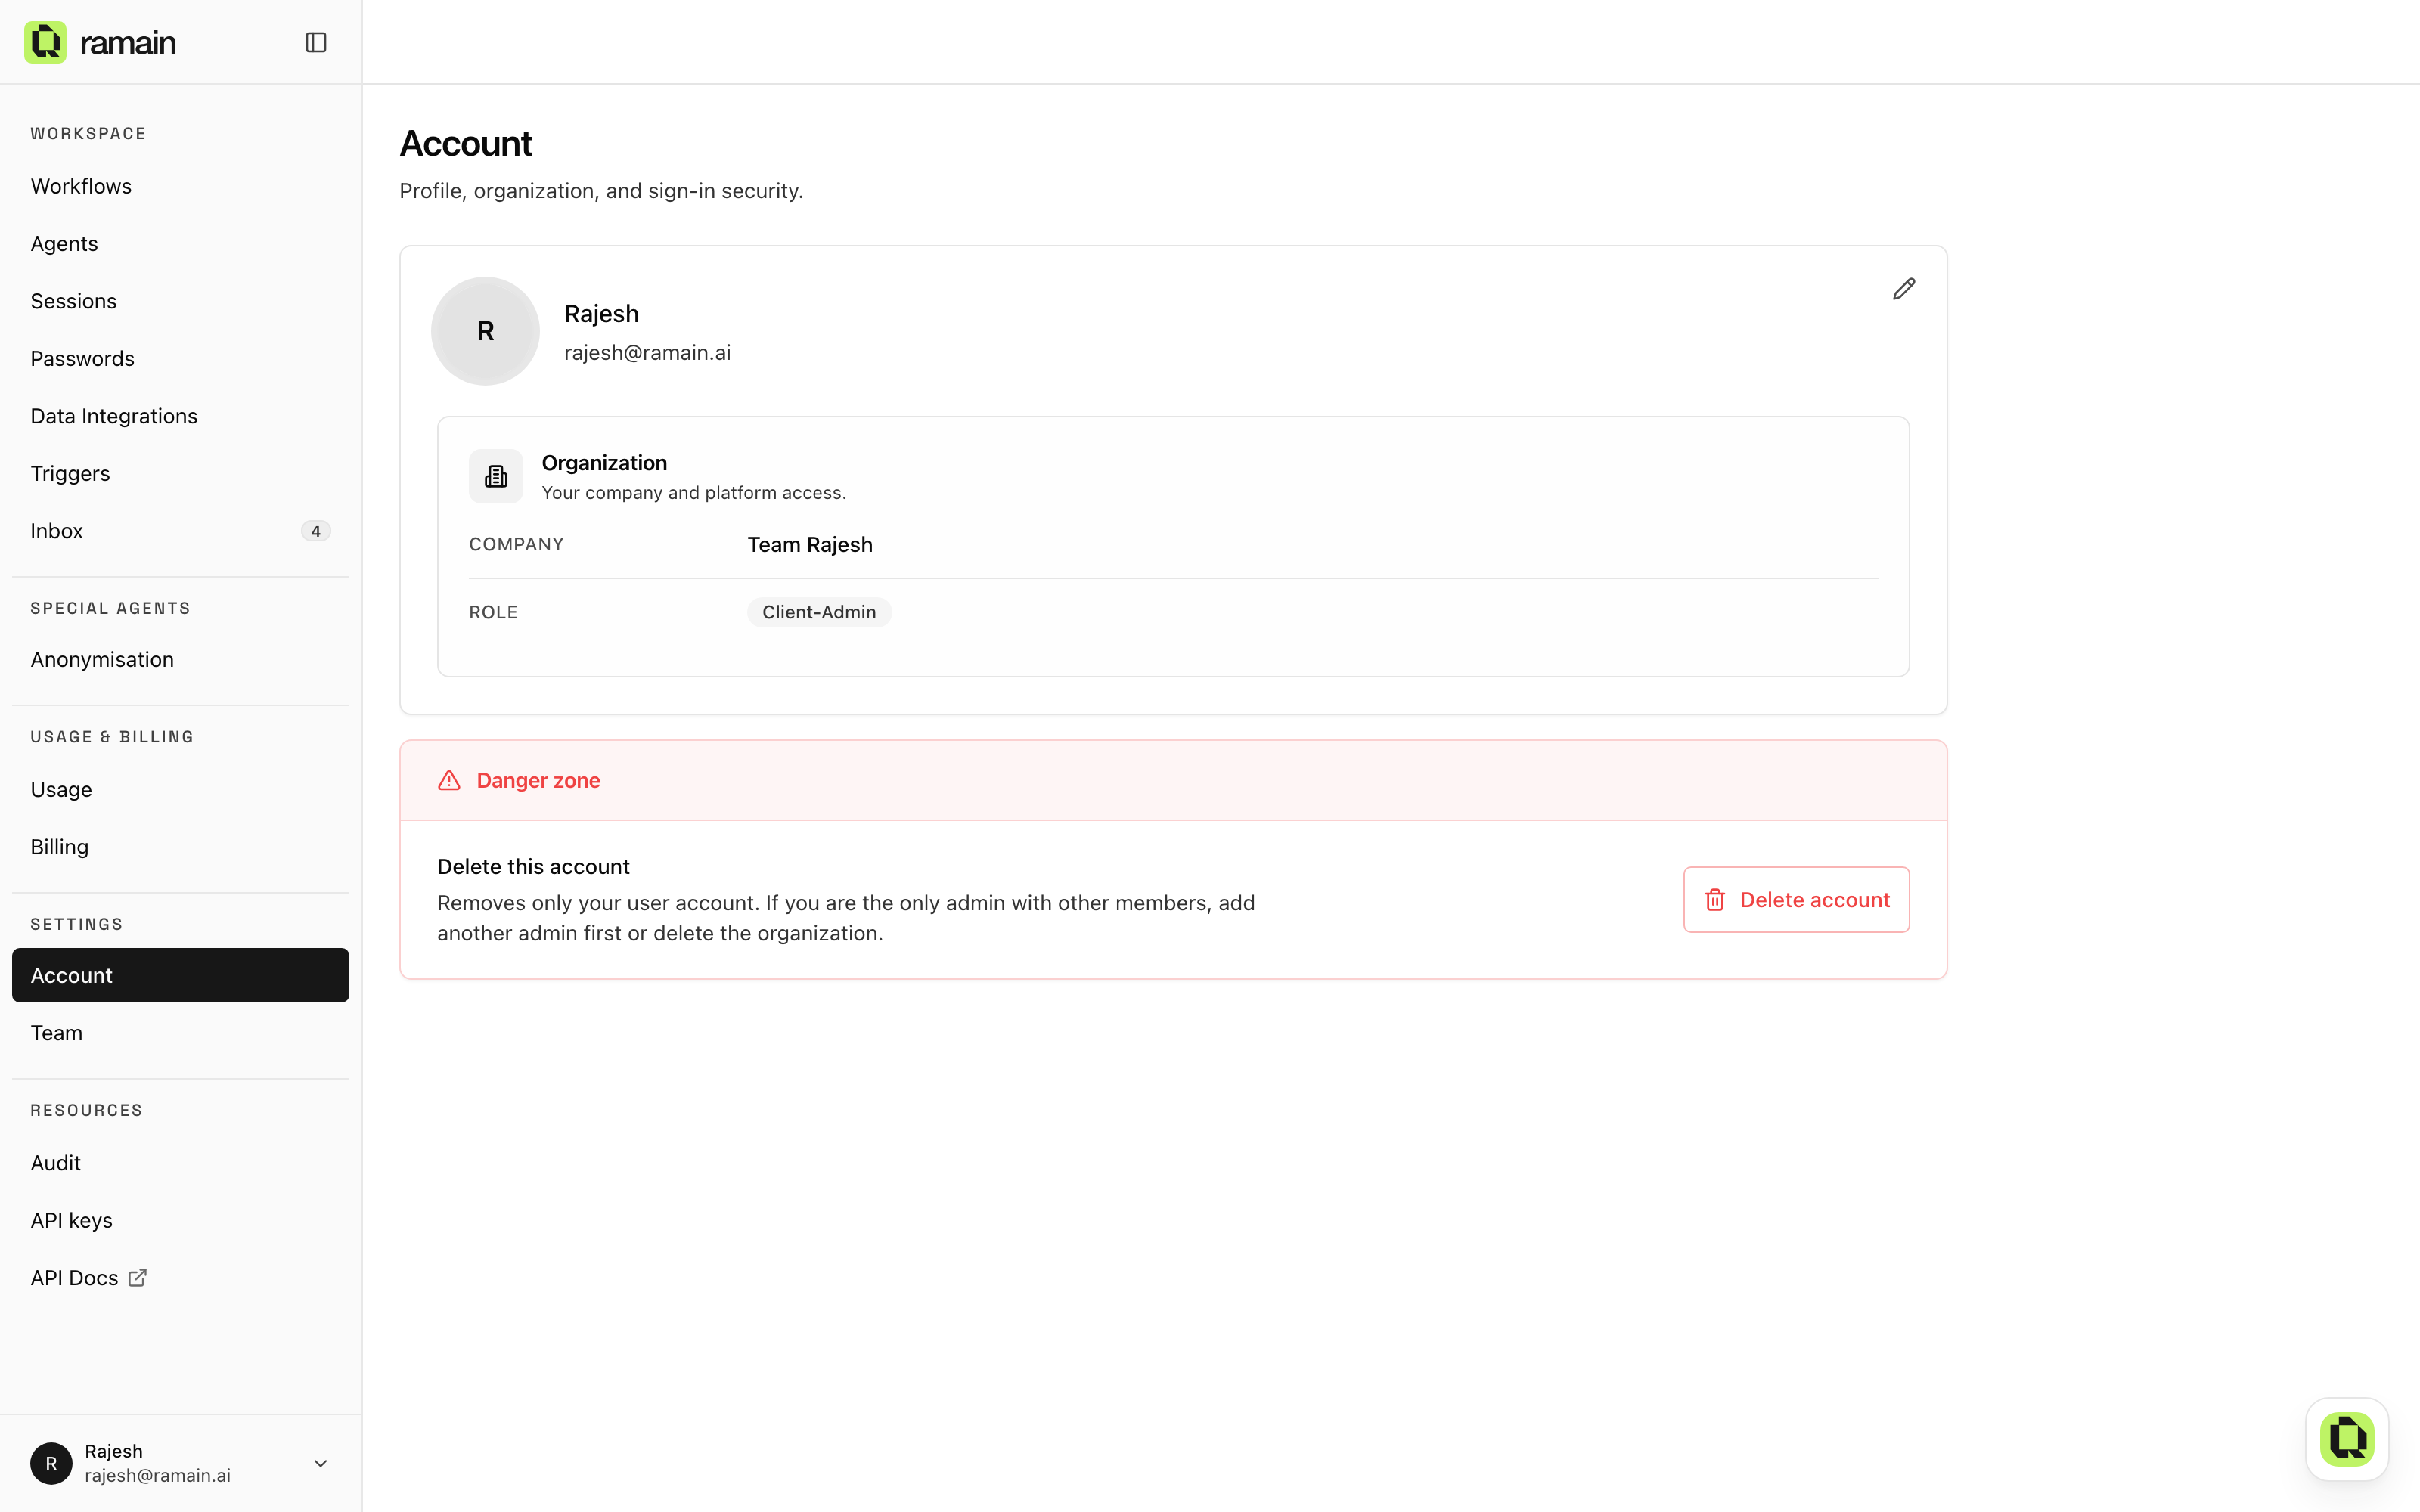This screenshot has width=2420, height=1512.
Task: Click the Client-Admin role badge
Action: [x=819, y=612]
